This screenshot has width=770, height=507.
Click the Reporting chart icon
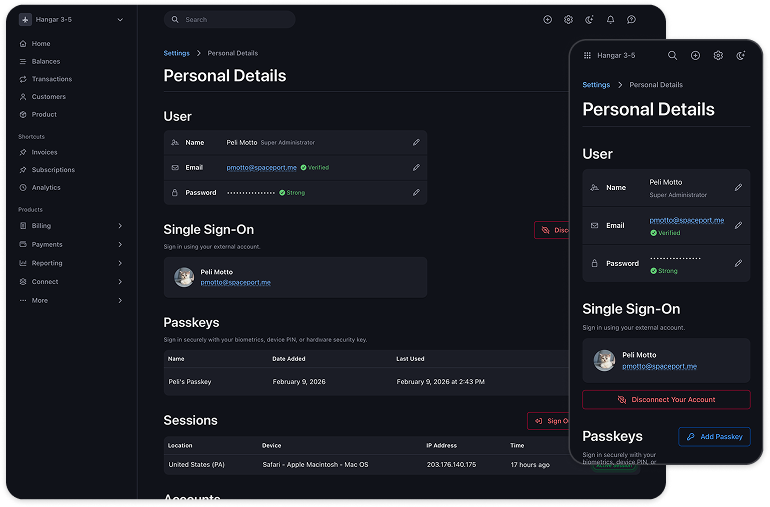[23, 263]
